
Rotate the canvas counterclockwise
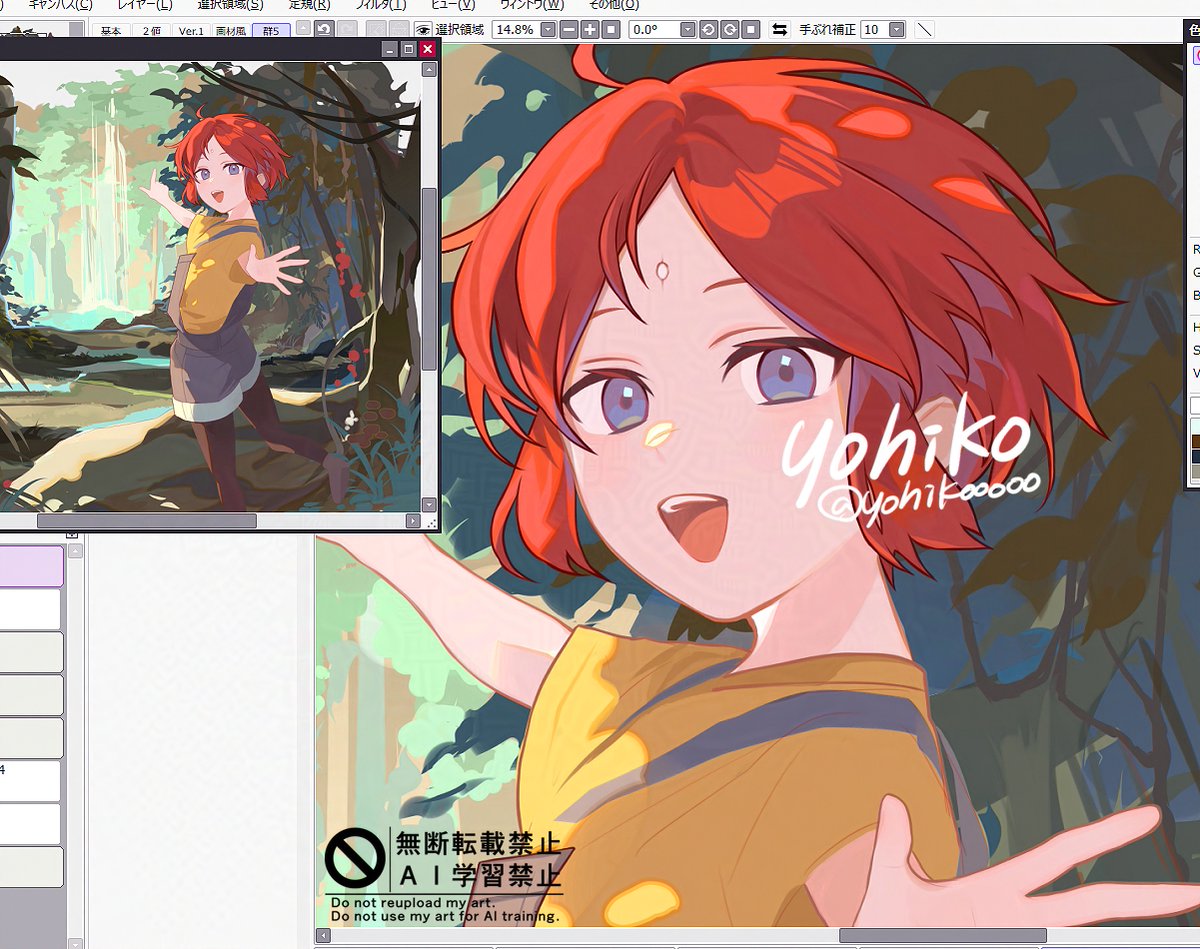tap(708, 29)
